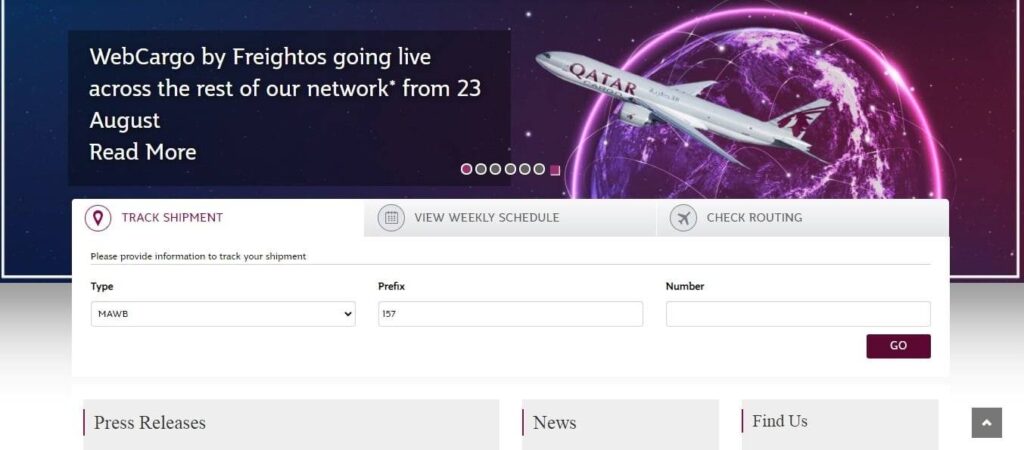The height and width of the screenshot is (450, 1024).
Task: Click the Track Shipment location pin icon
Action: tap(98, 217)
